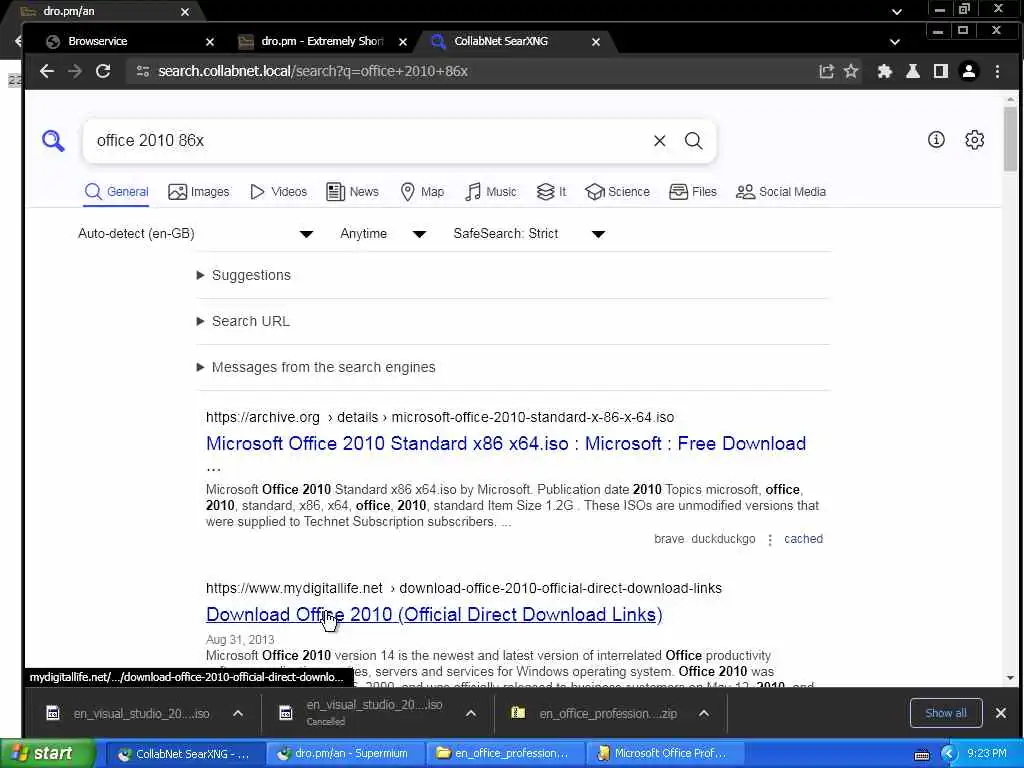Viewport: 1024px width, 768px height.
Task: Expand Messages from the search engines
Action: 316,367
